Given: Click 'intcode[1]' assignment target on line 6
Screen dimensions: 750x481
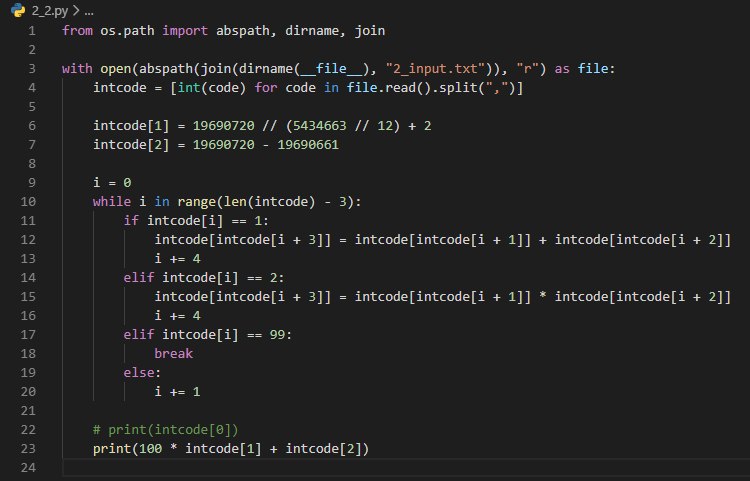Looking at the screenshot, I should [x=131, y=126].
